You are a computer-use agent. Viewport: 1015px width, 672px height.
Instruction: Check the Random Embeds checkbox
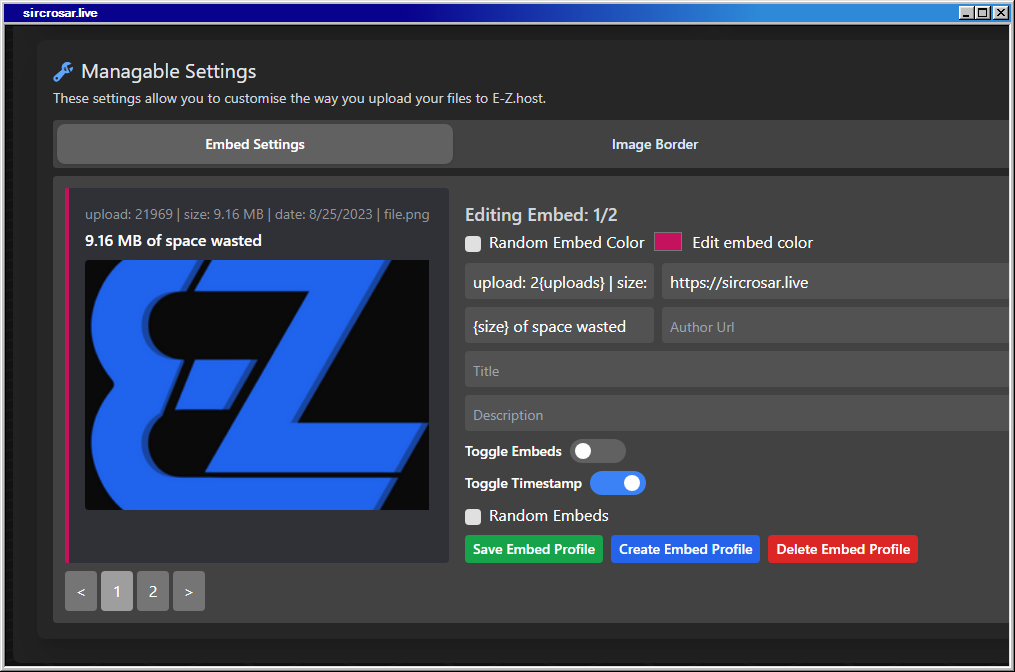point(473,517)
